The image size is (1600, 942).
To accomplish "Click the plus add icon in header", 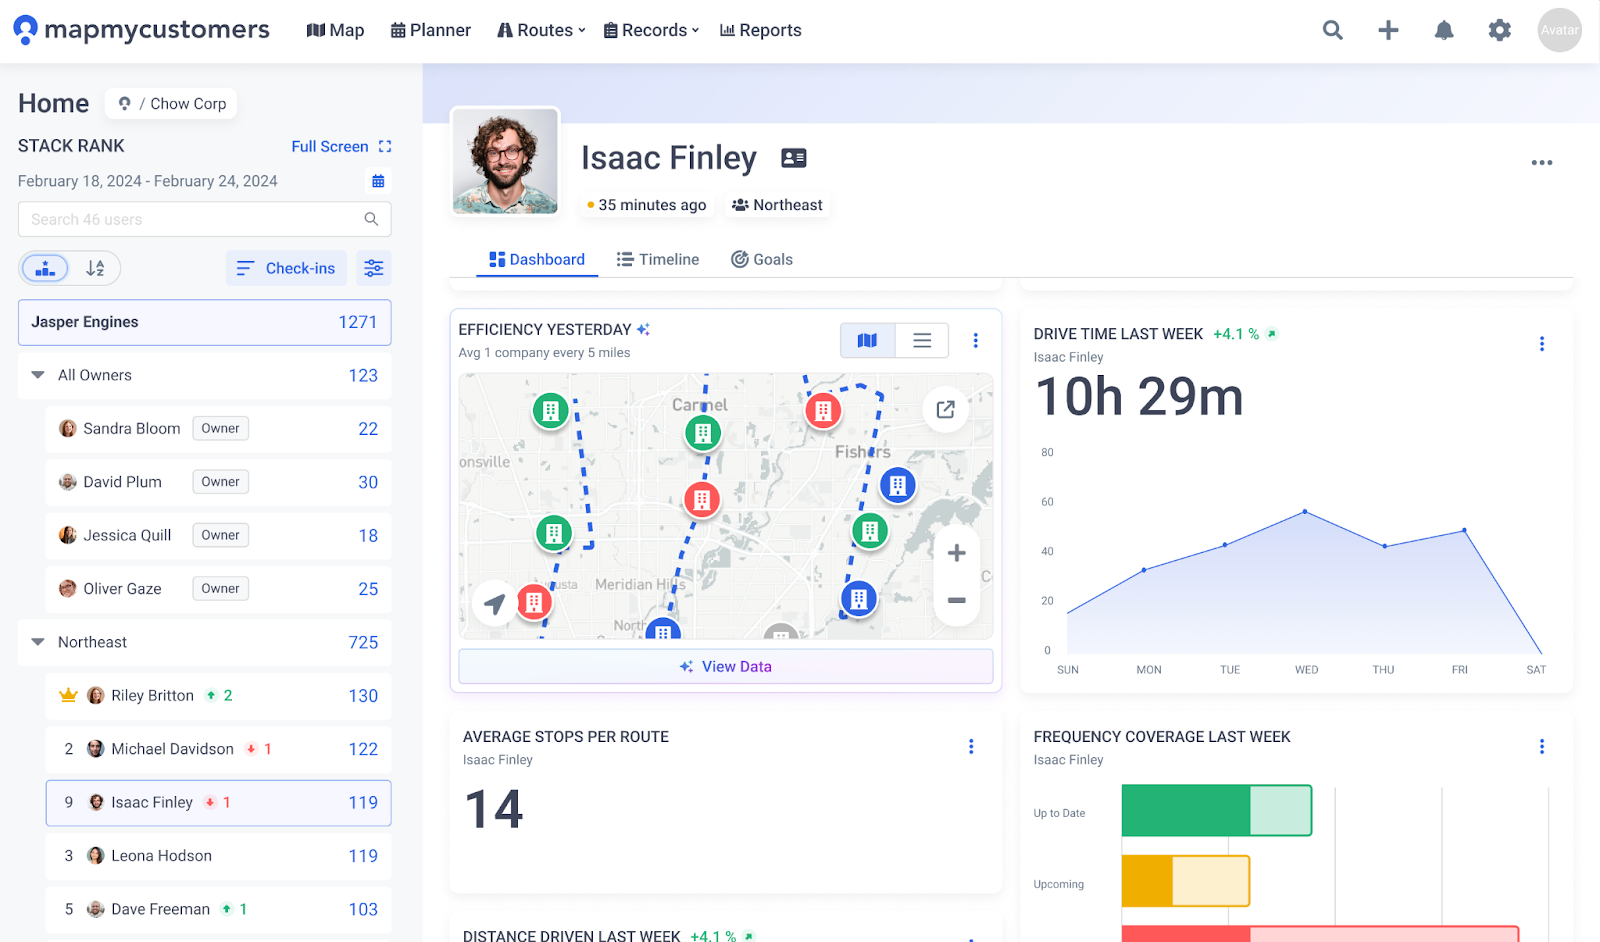I will click(x=1388, y=30).
